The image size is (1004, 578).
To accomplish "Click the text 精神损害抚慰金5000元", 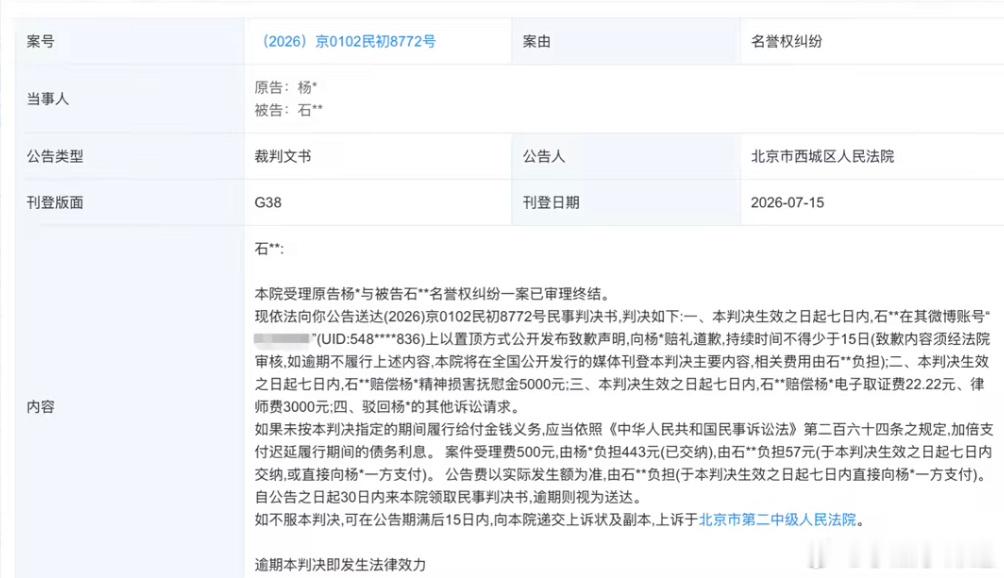I will click(x=492, y=384).
